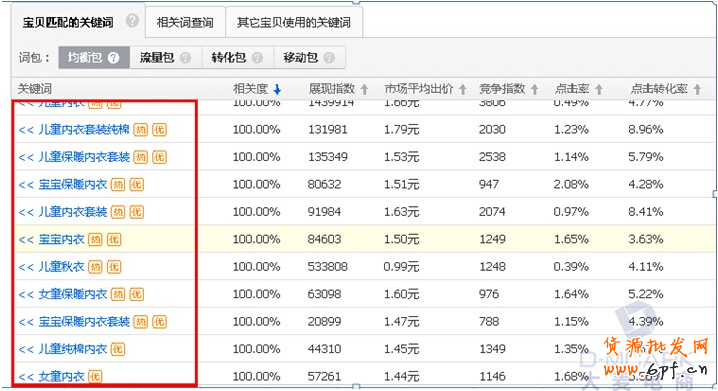This screenshot has width=718, height=391.
Task: Click question mark icon on 均衡包
Action: pos(113,58)
